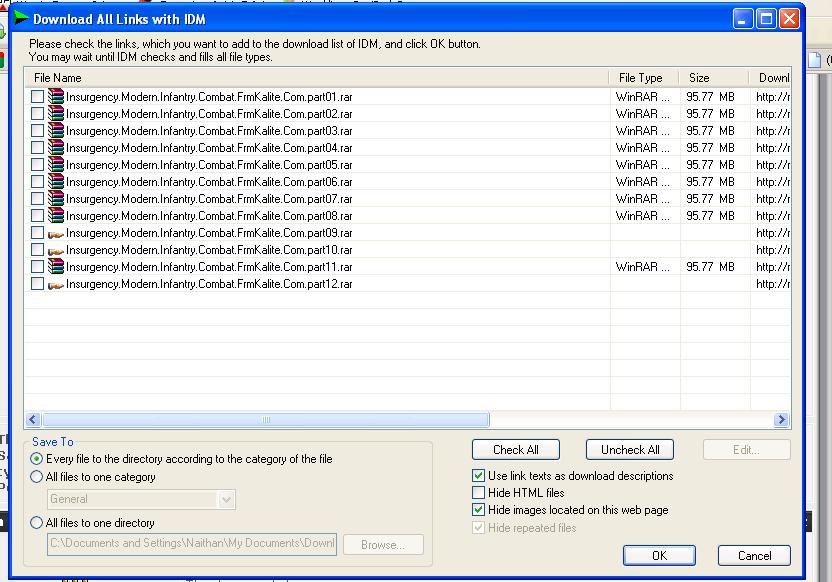Minimize the Download All Links window

point(743,19)
